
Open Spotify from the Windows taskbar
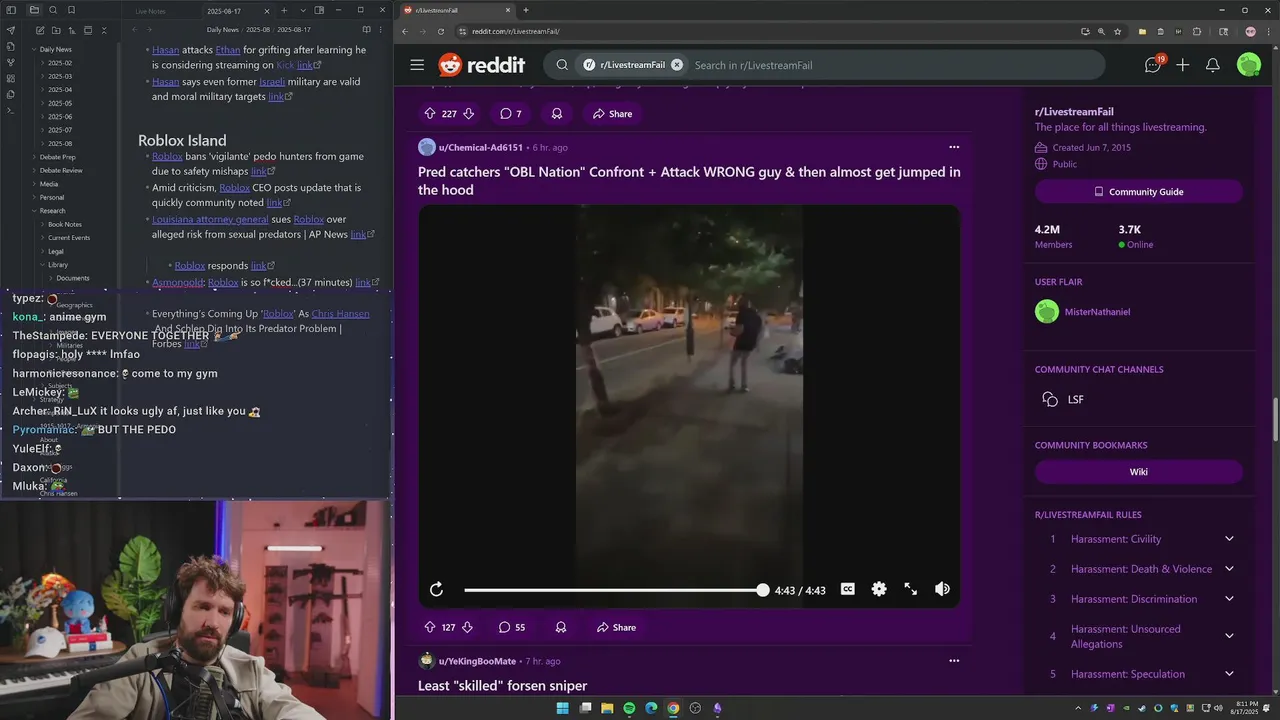pos(629,708)
